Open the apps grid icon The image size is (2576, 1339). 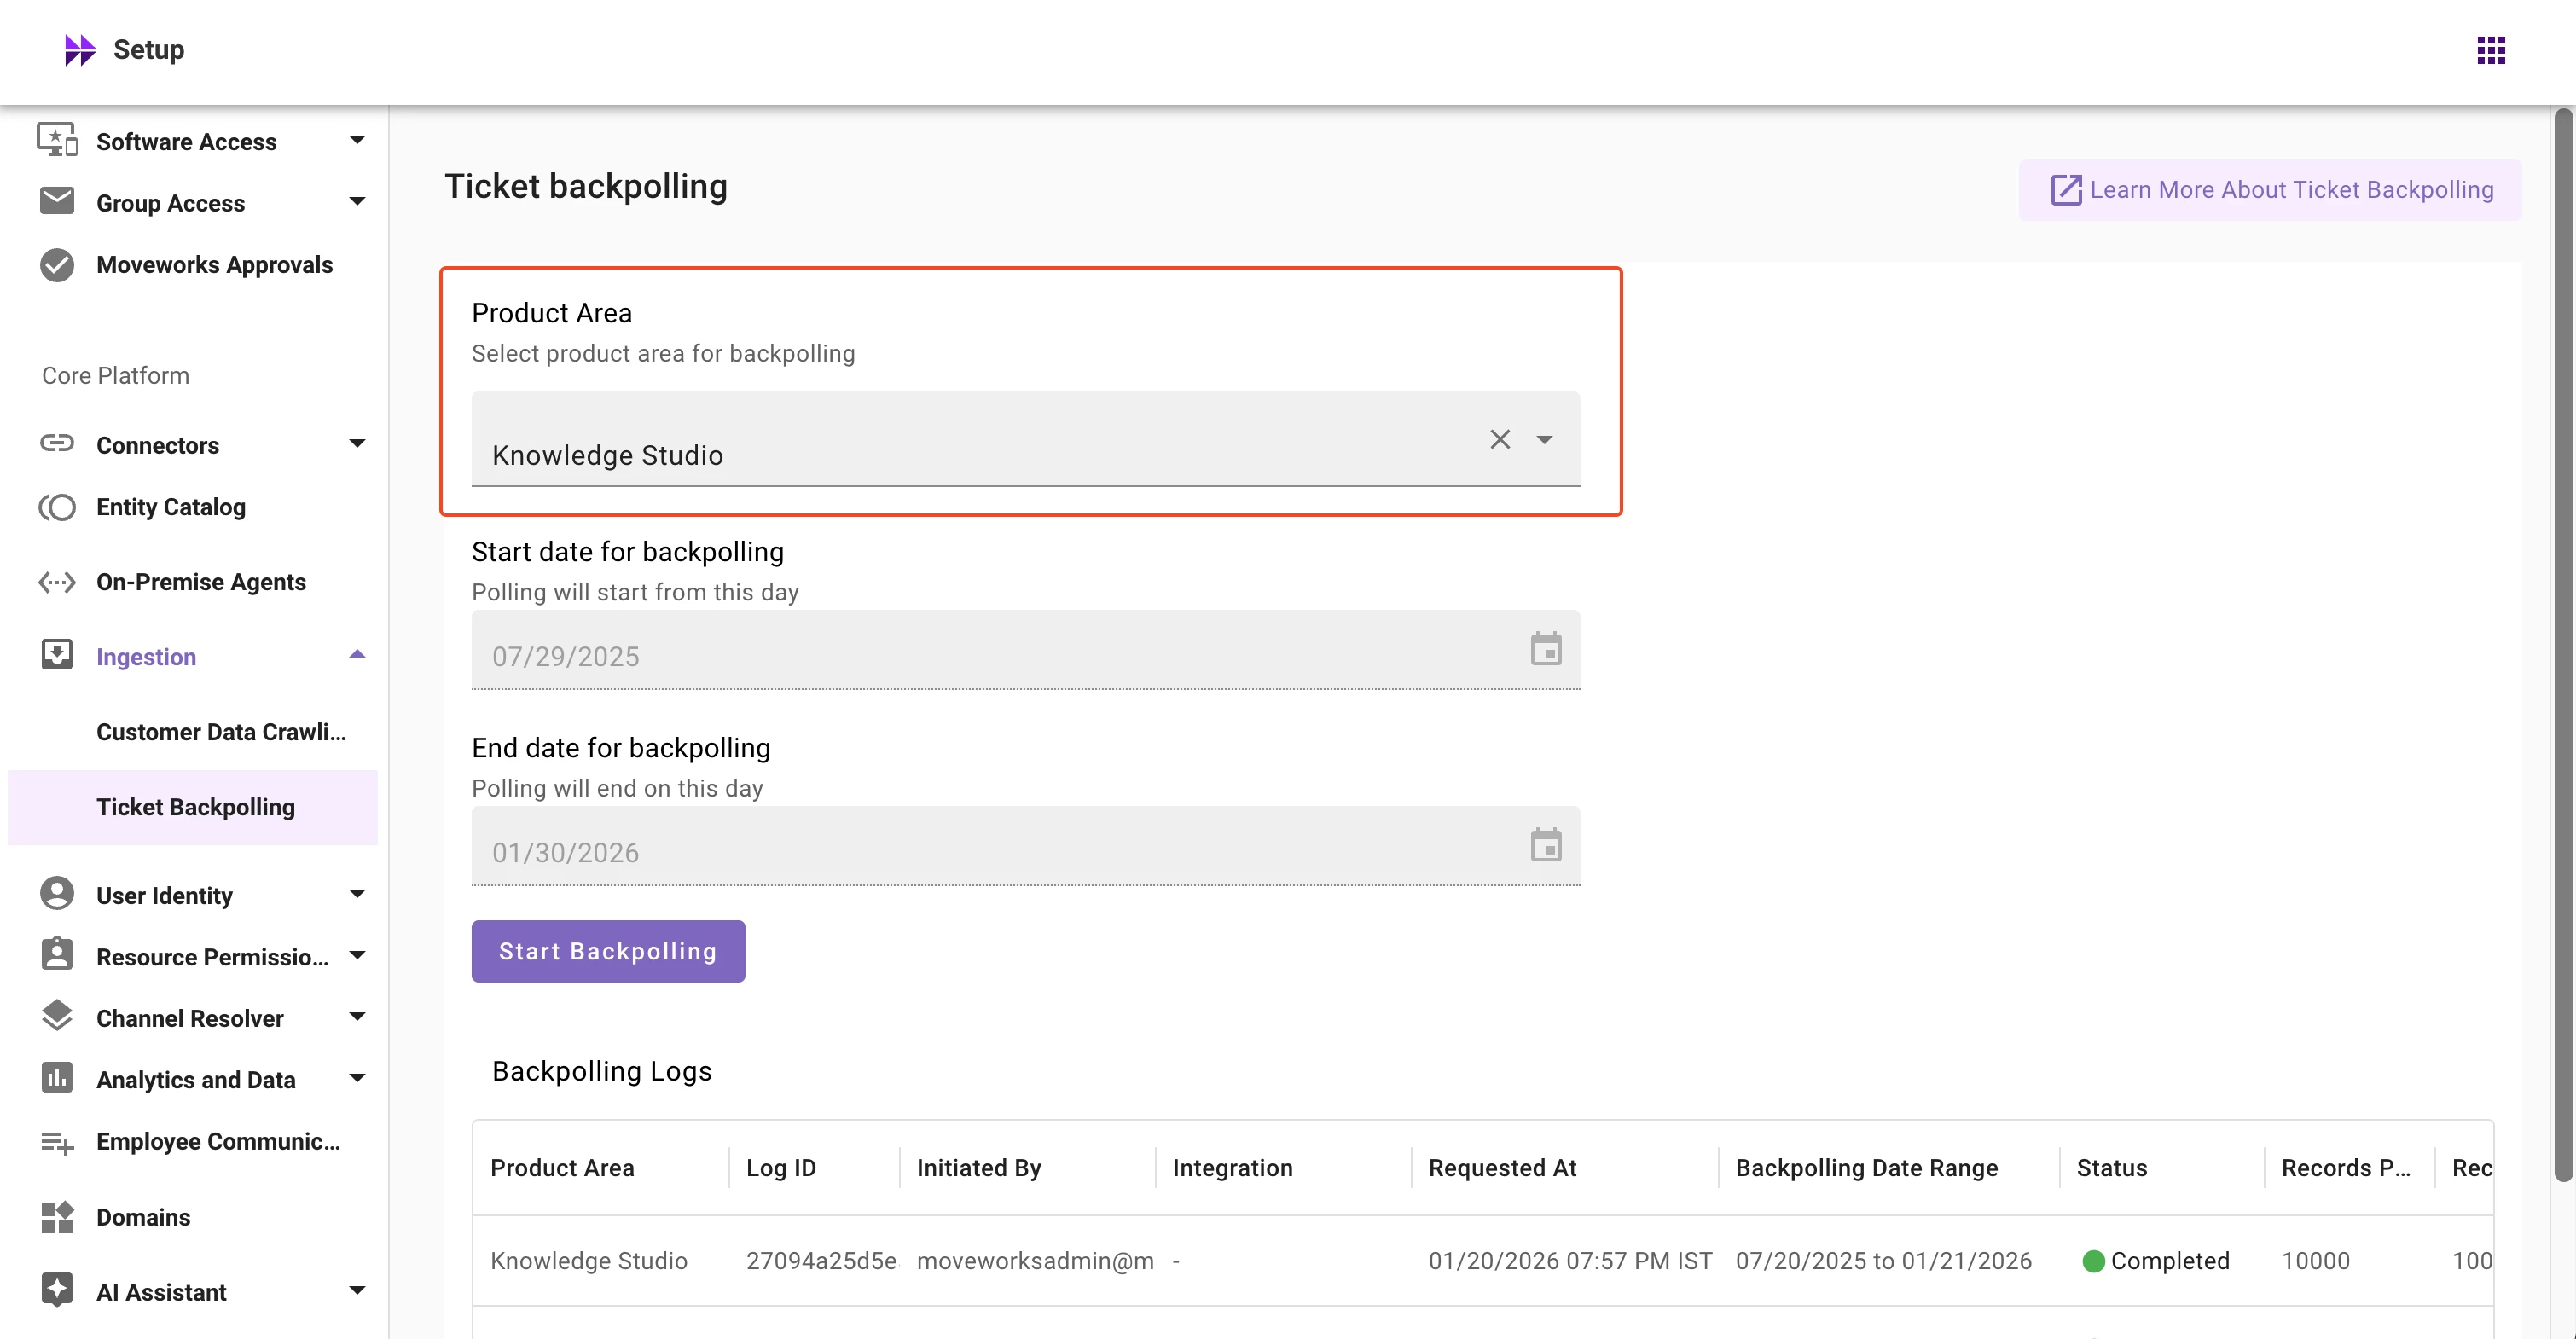2490,50
